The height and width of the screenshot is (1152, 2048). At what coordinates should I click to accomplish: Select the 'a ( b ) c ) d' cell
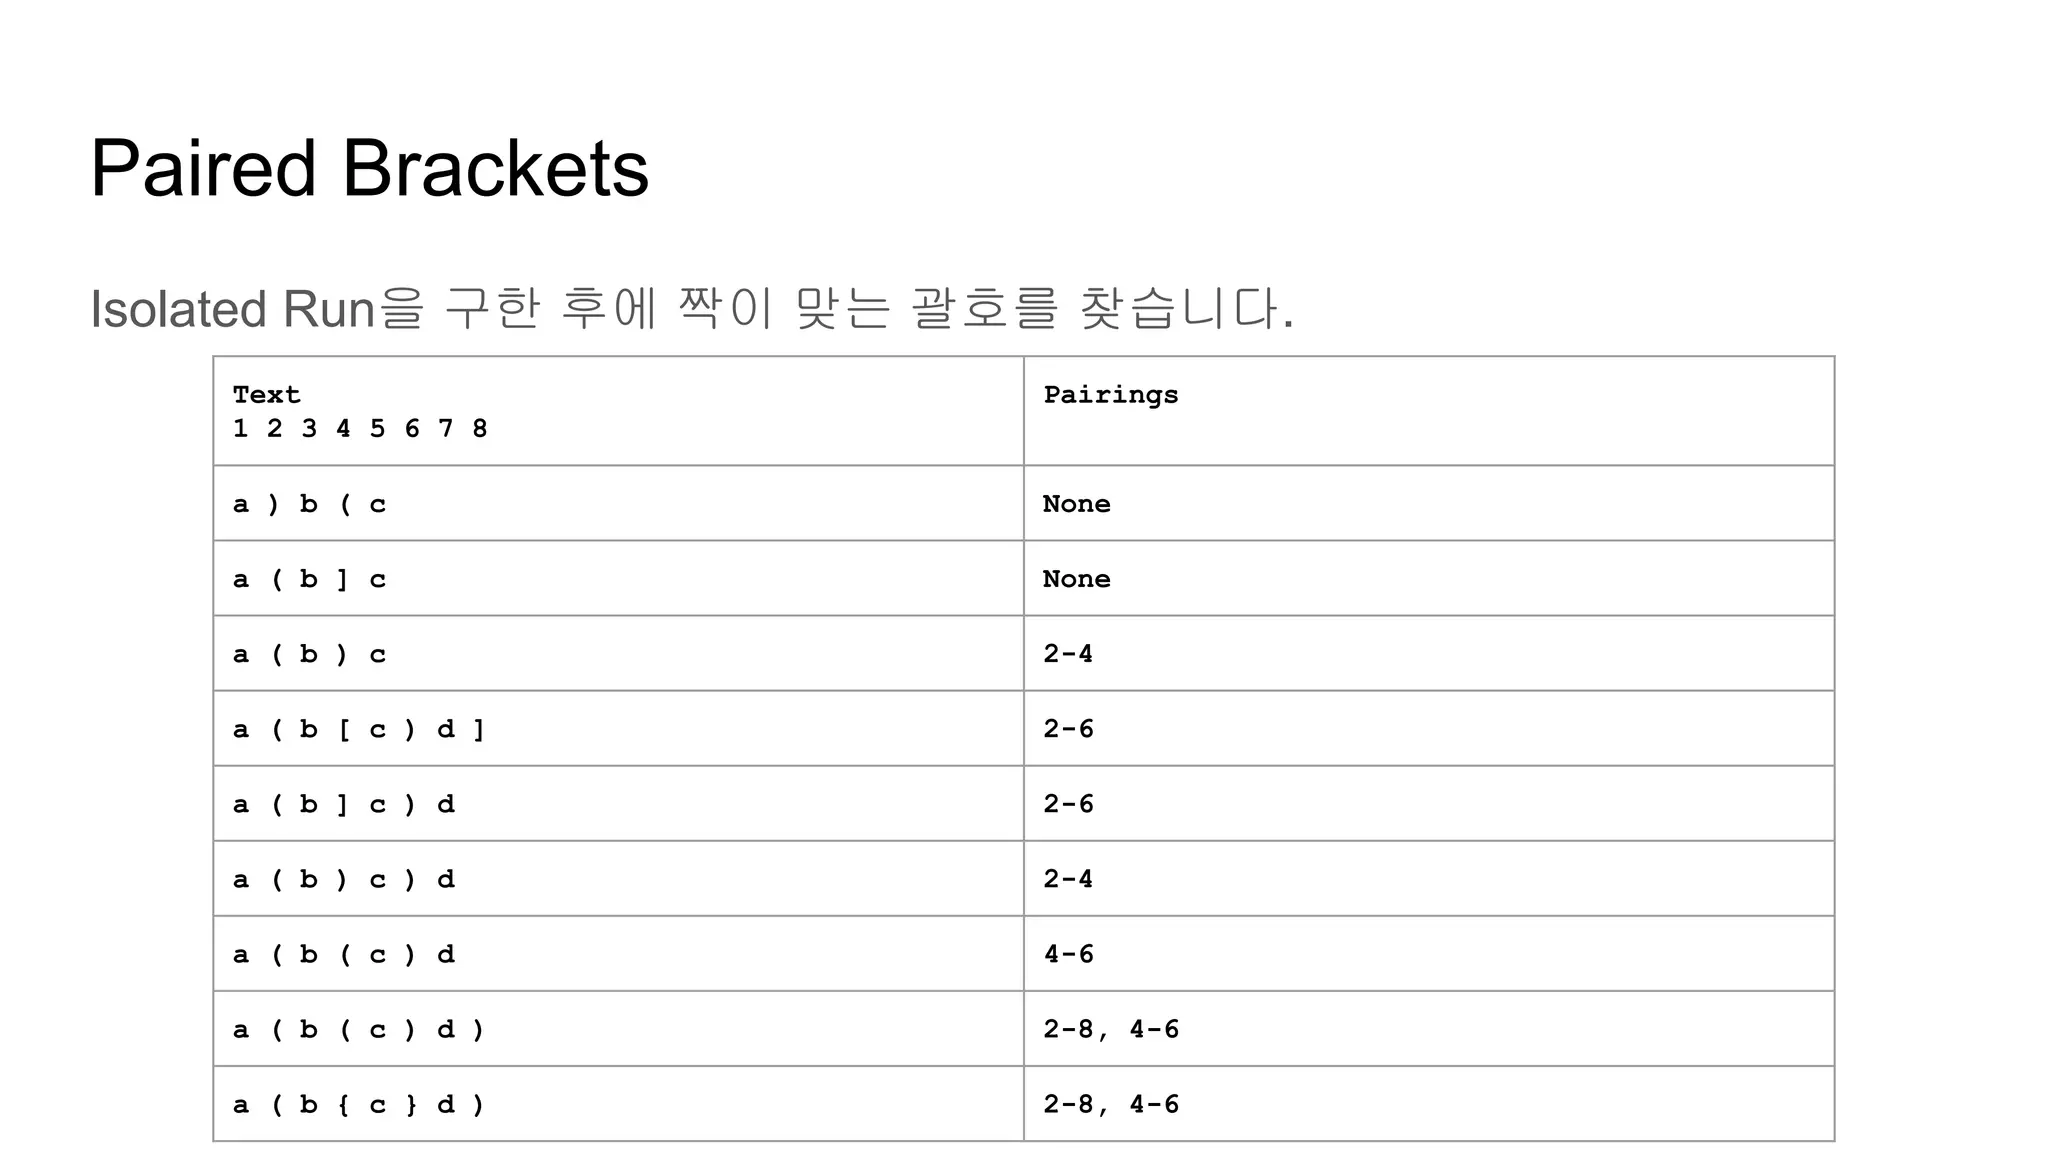[x=344, y=879]
